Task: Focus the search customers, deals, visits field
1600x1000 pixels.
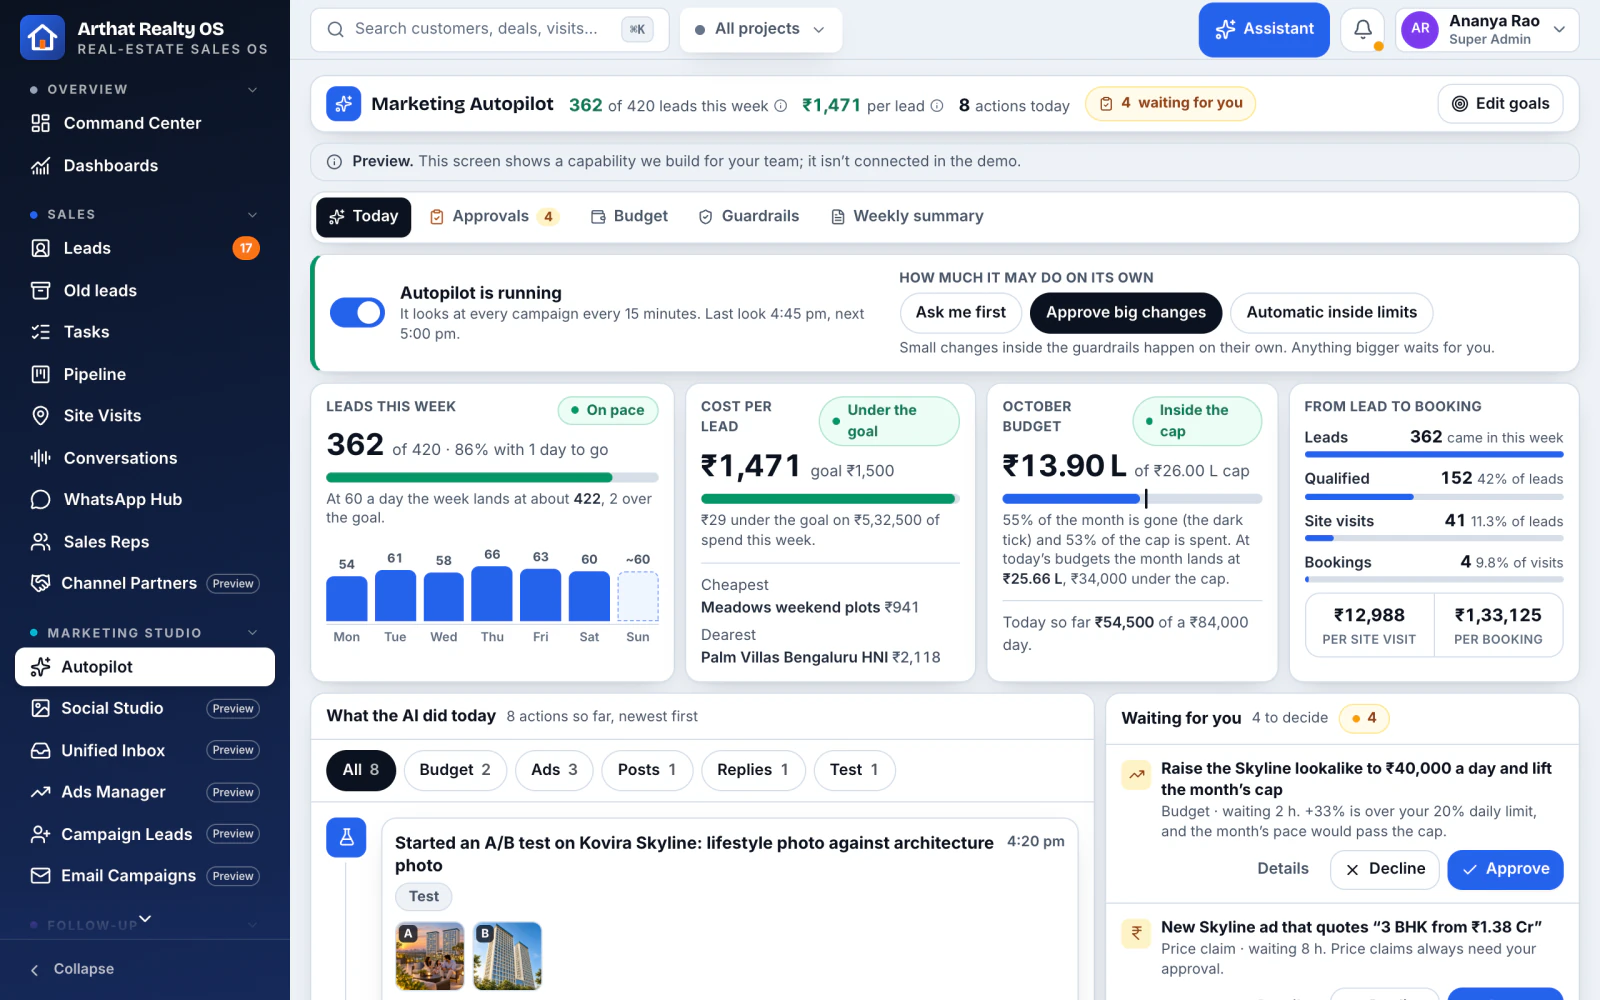Action: (490, 30)
